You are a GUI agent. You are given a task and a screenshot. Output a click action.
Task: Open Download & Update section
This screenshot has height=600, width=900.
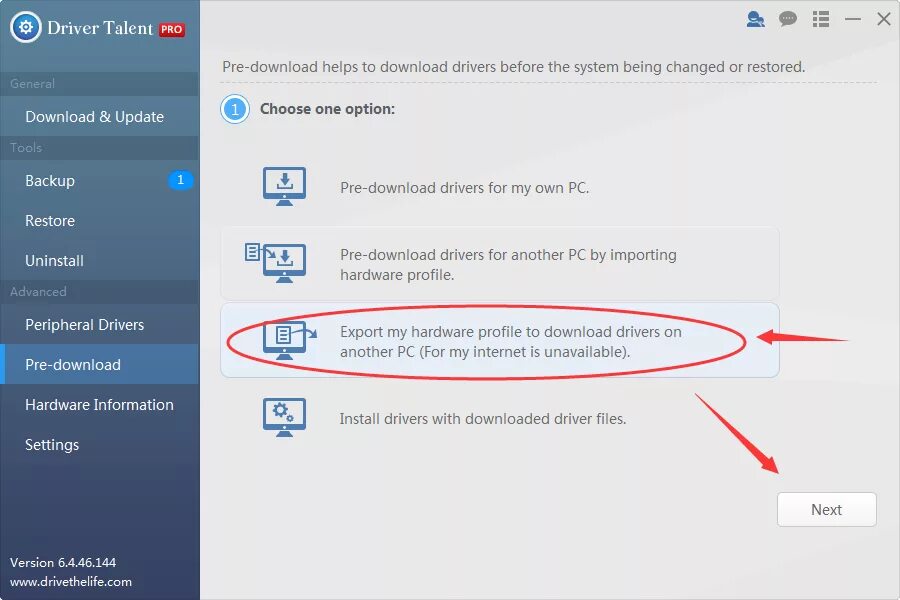(x=100, y=117)
